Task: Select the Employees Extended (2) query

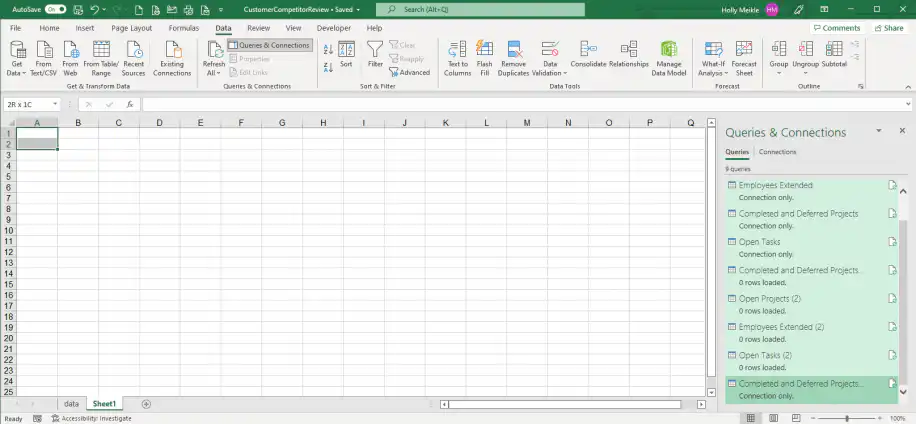Action: pyautogui.click(x=811, y=333)
